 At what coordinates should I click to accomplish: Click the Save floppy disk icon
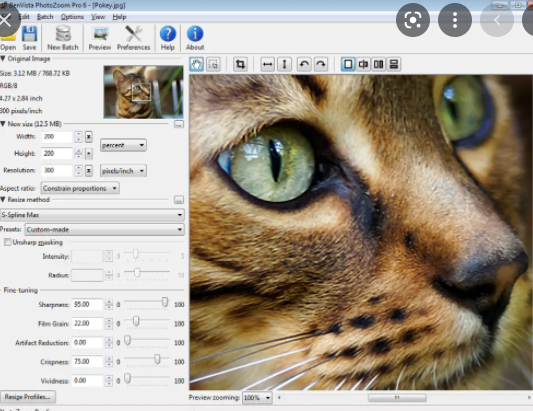point(29,34)
